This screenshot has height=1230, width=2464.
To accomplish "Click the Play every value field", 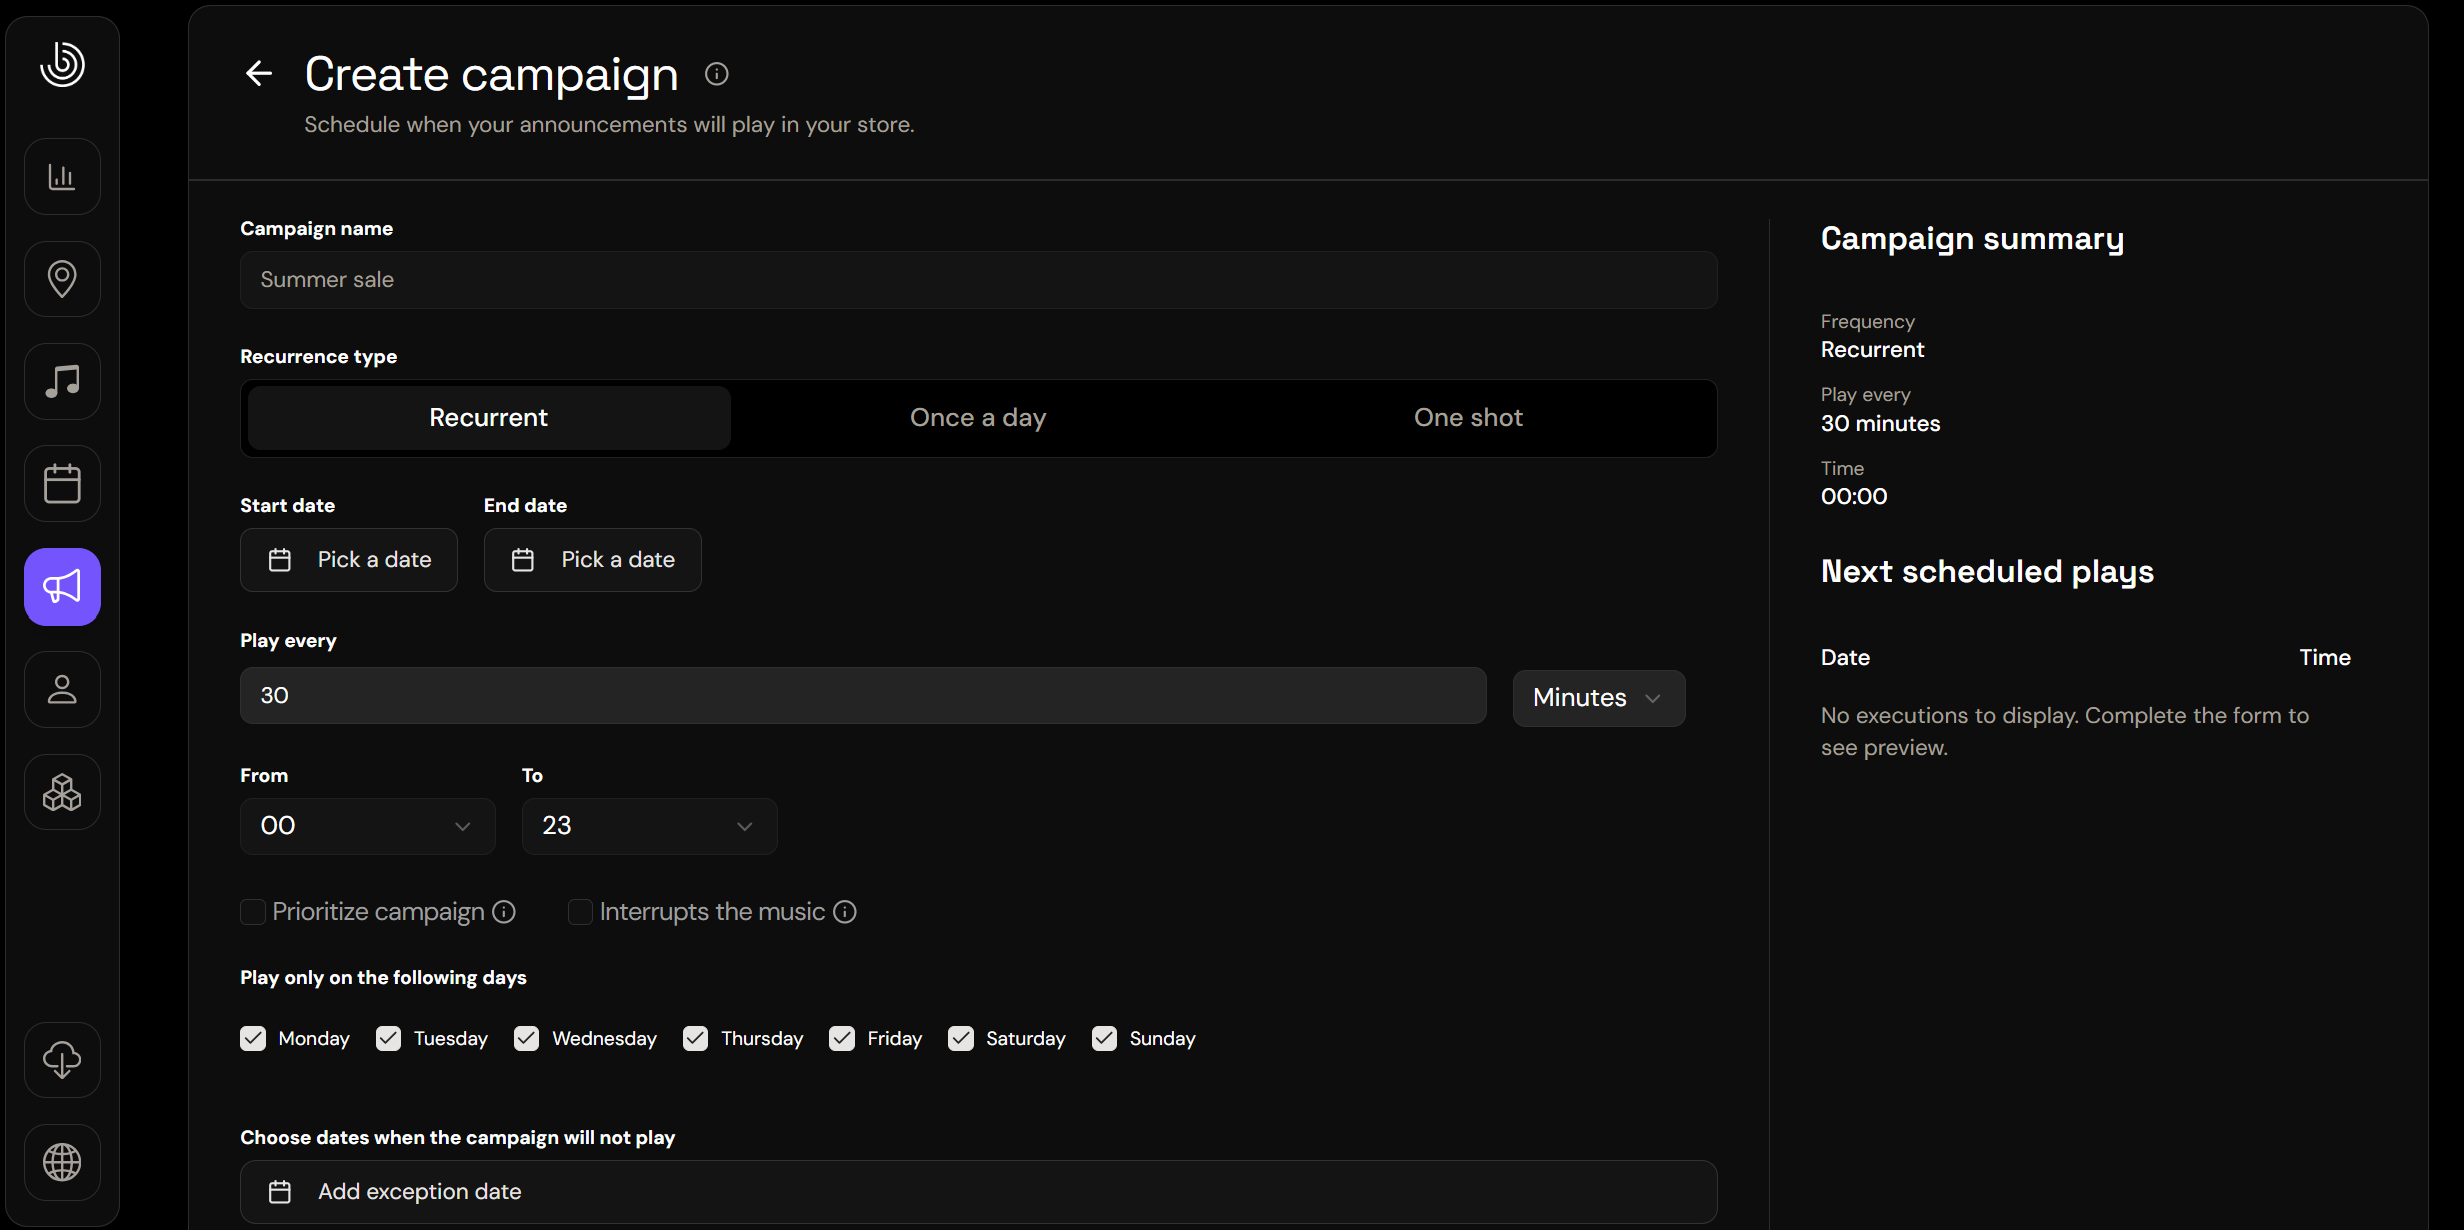I will (x=863, y=696).
